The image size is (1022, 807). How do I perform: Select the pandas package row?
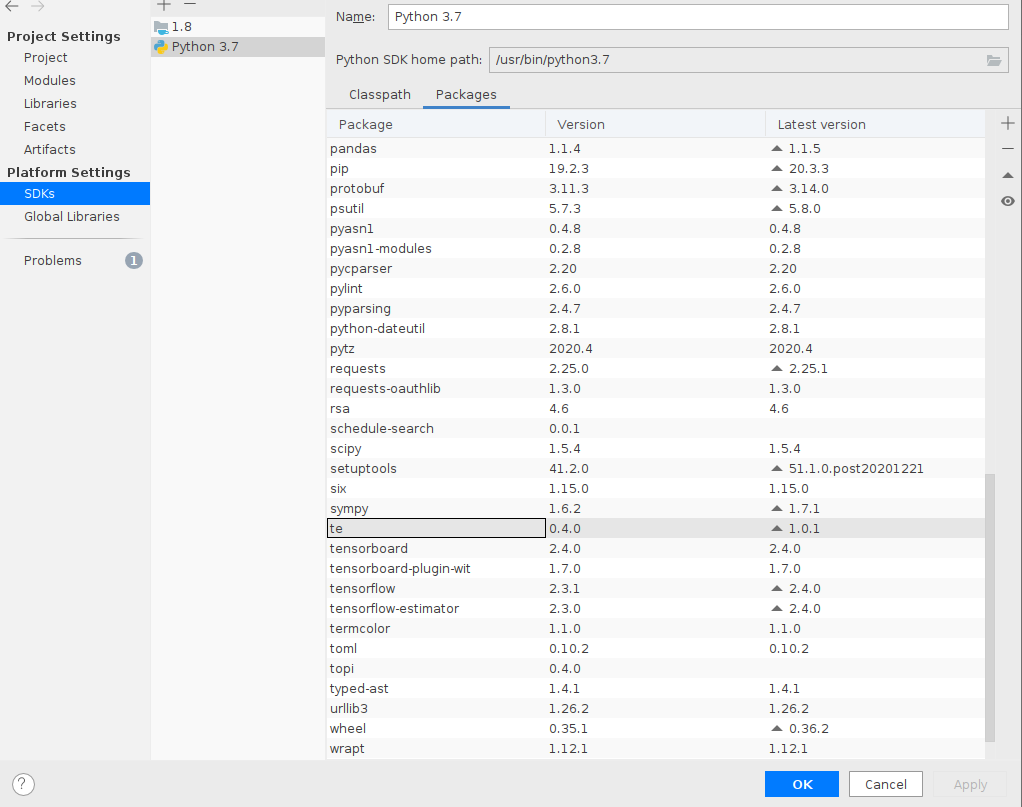pyautogui.click(x=656, y=149)
